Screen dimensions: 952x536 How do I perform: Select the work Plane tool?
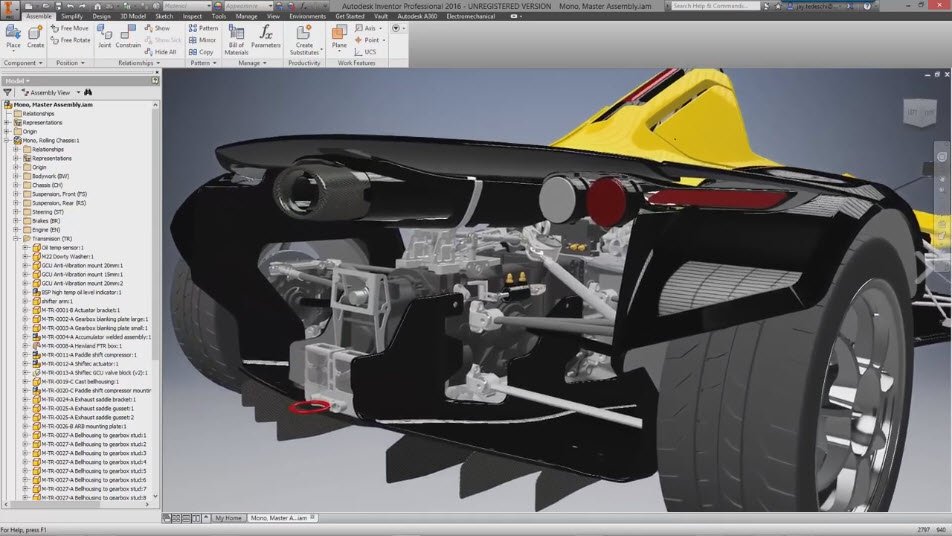(x=339, y=36)
